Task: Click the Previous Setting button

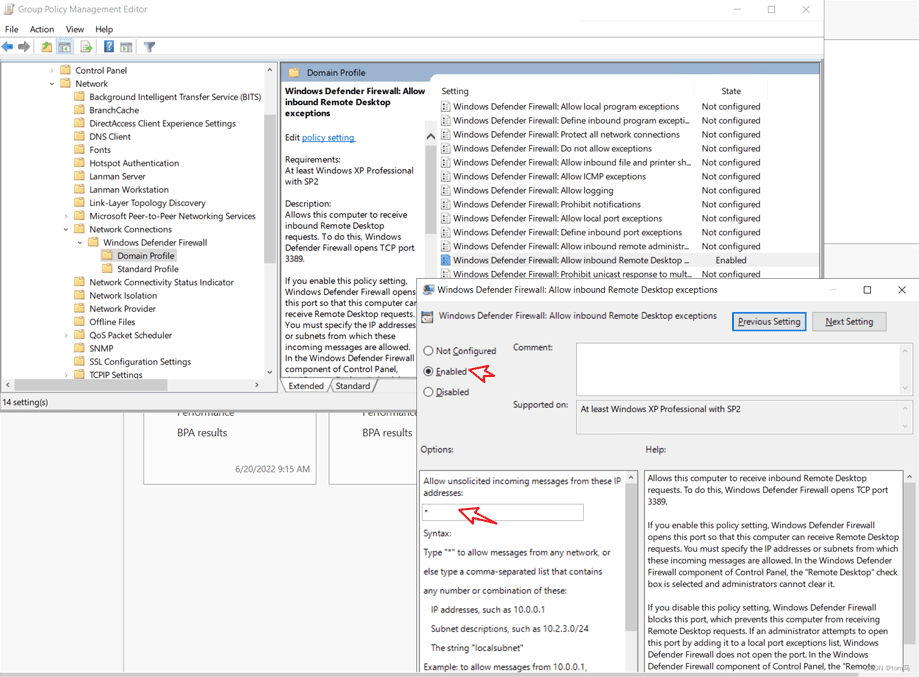Action: click(769, 321)
